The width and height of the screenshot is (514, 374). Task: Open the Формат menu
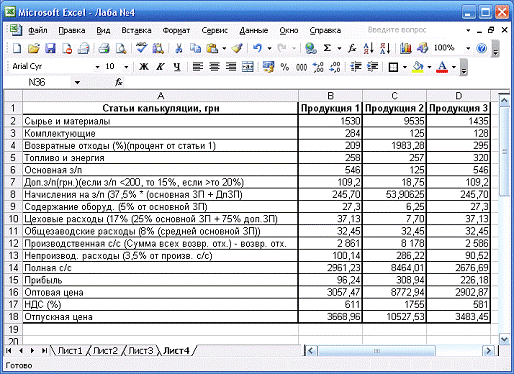pos(176,30)
